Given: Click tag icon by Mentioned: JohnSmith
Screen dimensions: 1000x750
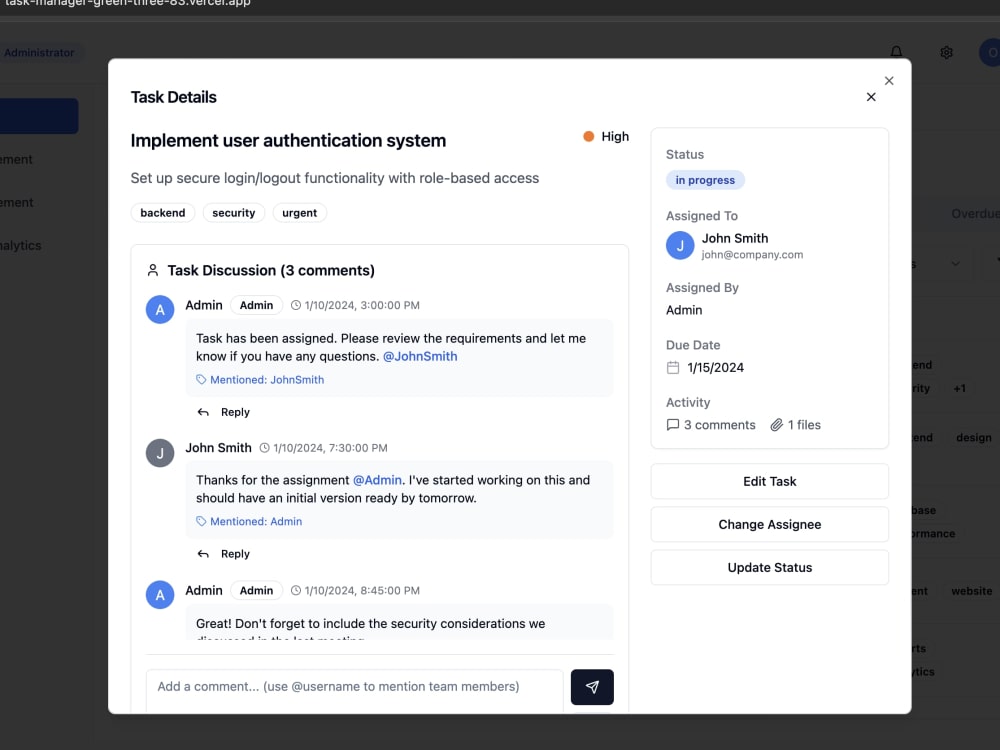Looking at the screenshot, I should click(x=201, y=379).
